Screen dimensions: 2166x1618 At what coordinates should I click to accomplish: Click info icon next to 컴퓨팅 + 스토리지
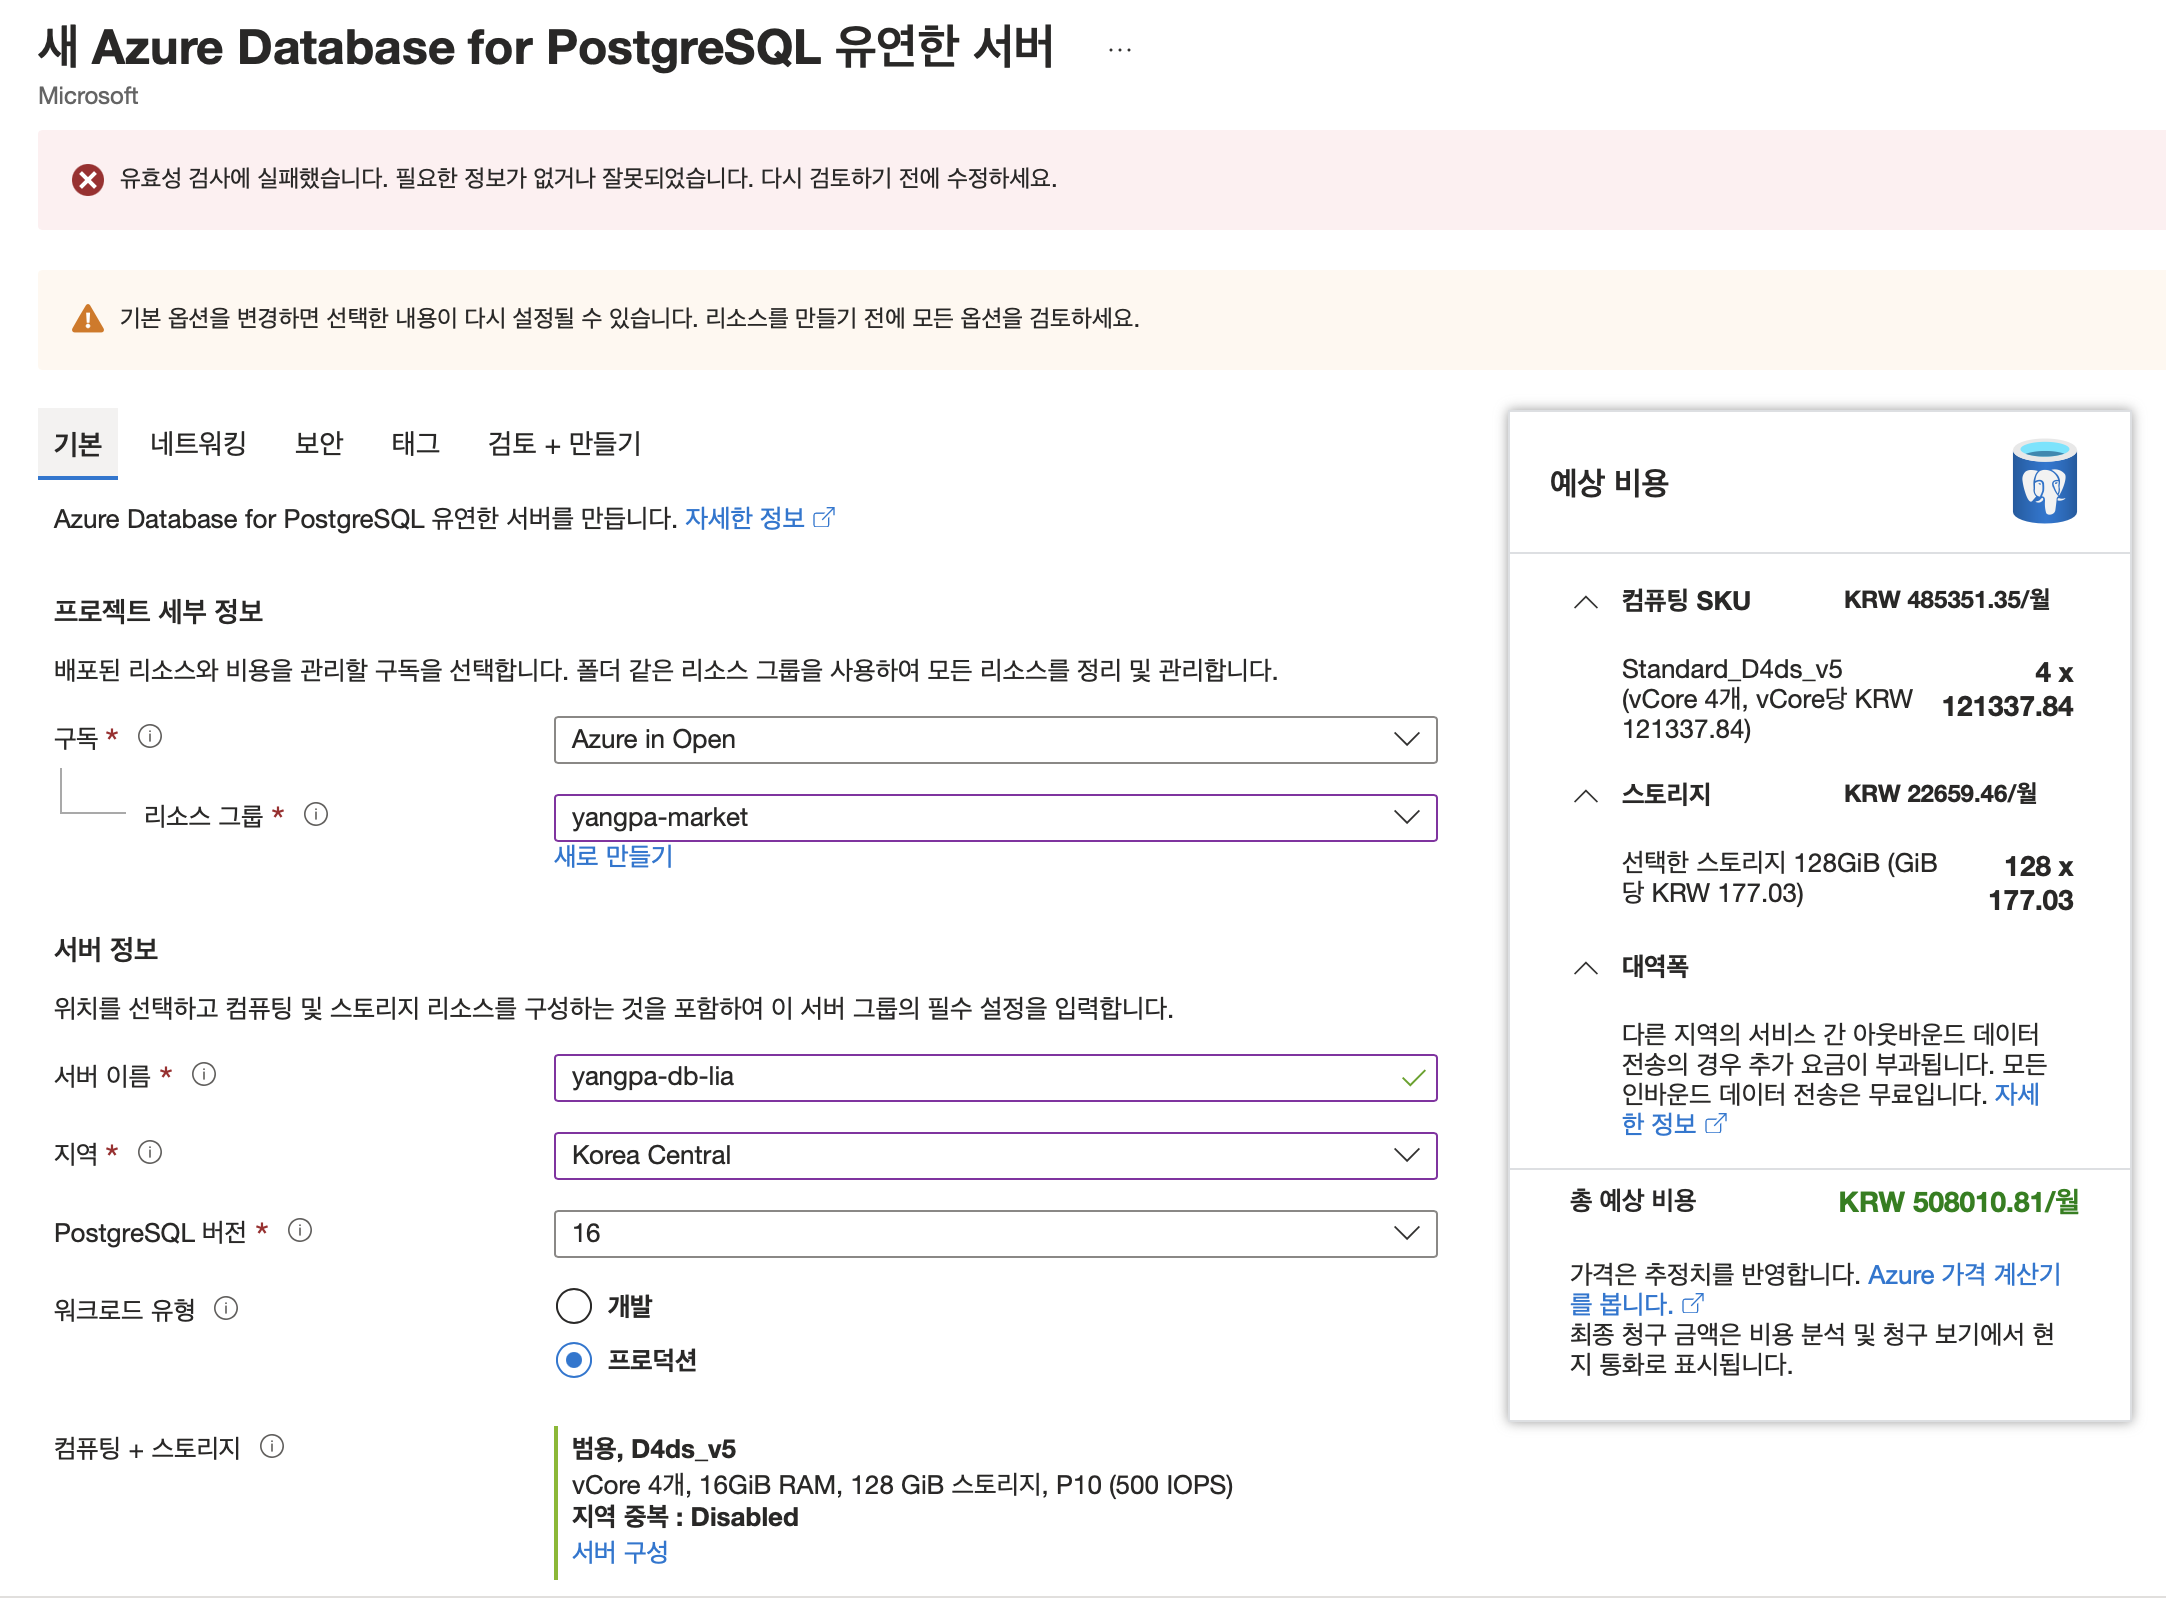[x=272, y=1446]
